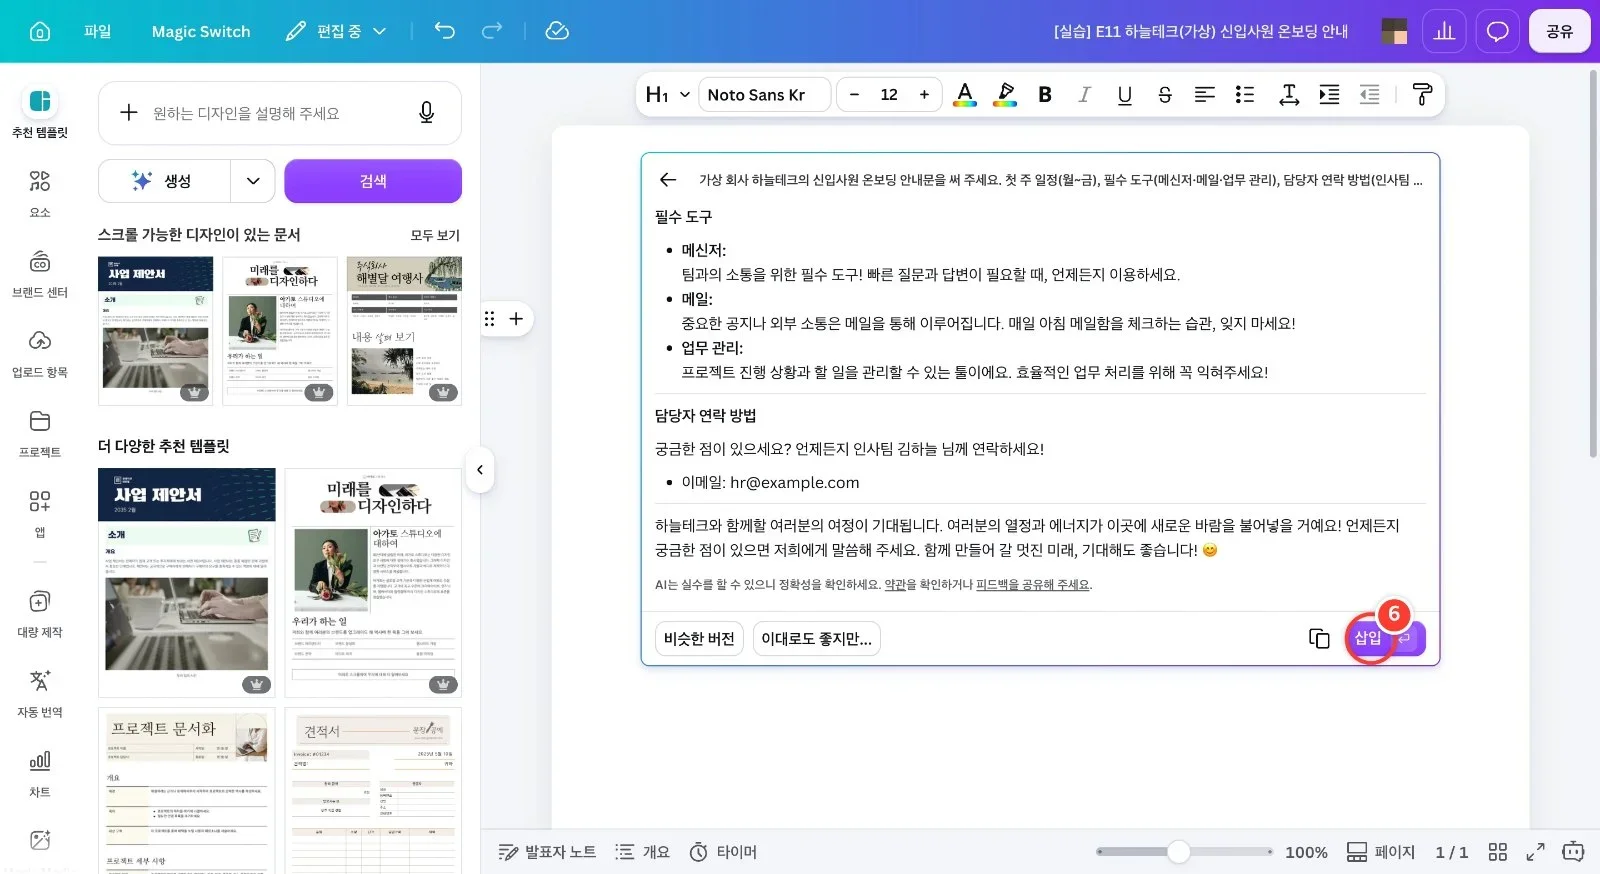Click the 공유 share button
Viewport: 1600px width, 874px height.
1559,31
